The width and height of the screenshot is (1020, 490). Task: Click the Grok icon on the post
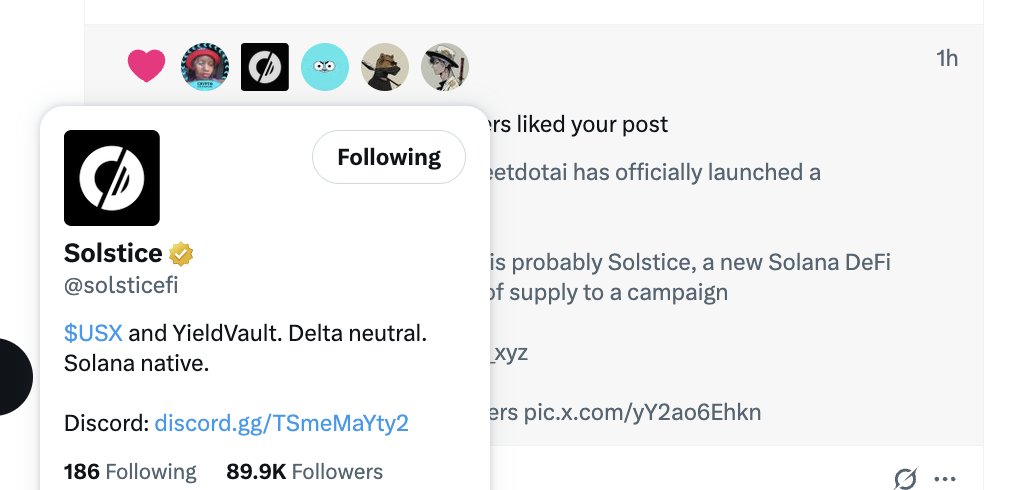(x=905, y=479)
